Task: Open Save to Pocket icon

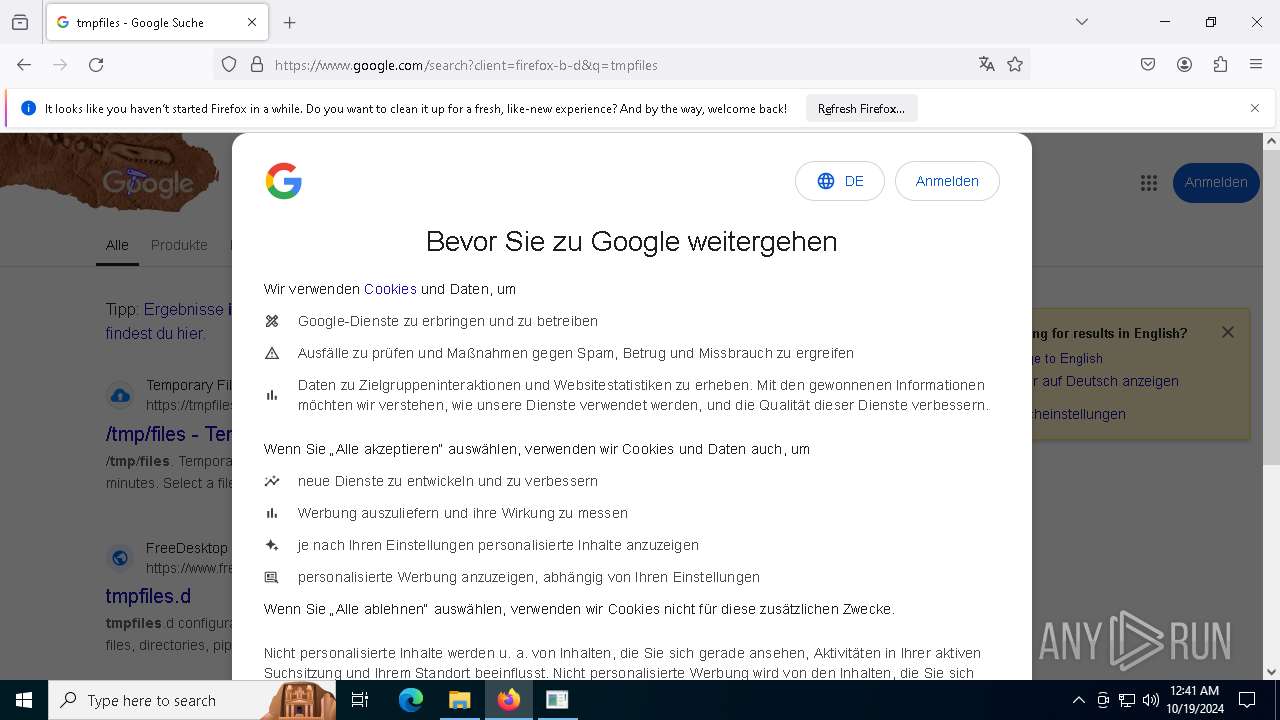Action: (1148, 65)
